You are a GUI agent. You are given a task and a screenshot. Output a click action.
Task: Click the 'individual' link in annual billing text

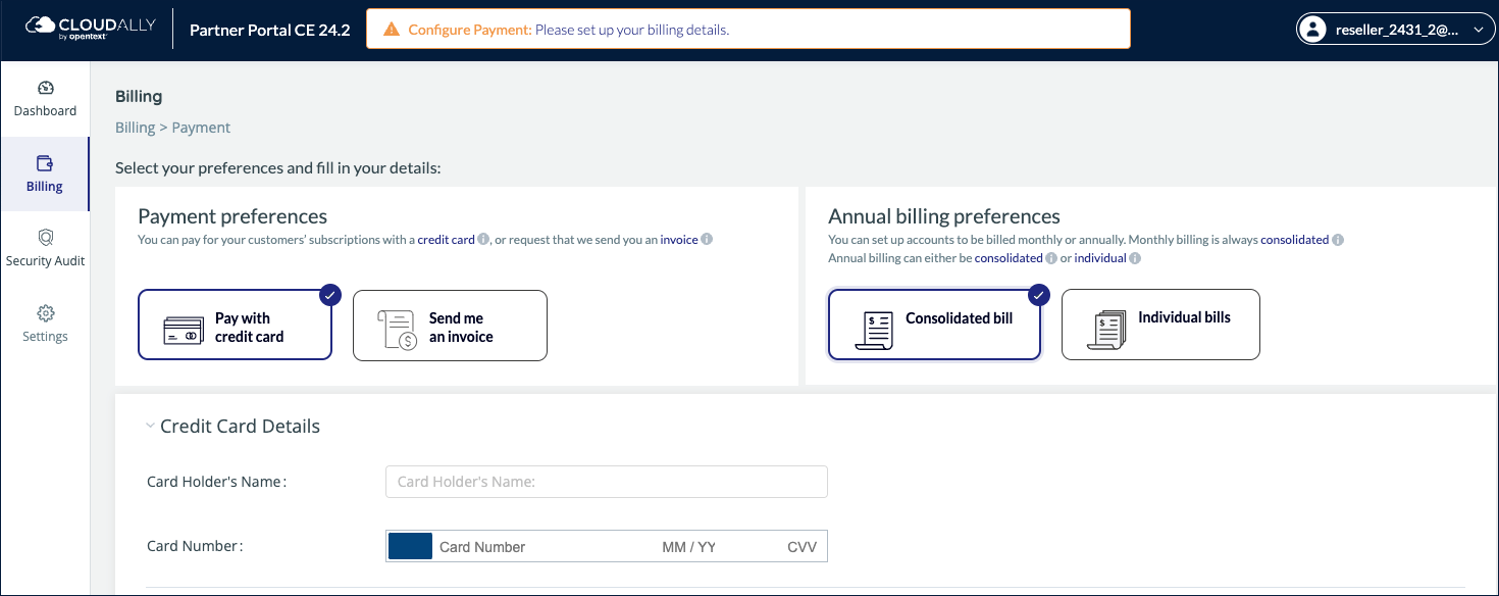tap(1100, 258)
